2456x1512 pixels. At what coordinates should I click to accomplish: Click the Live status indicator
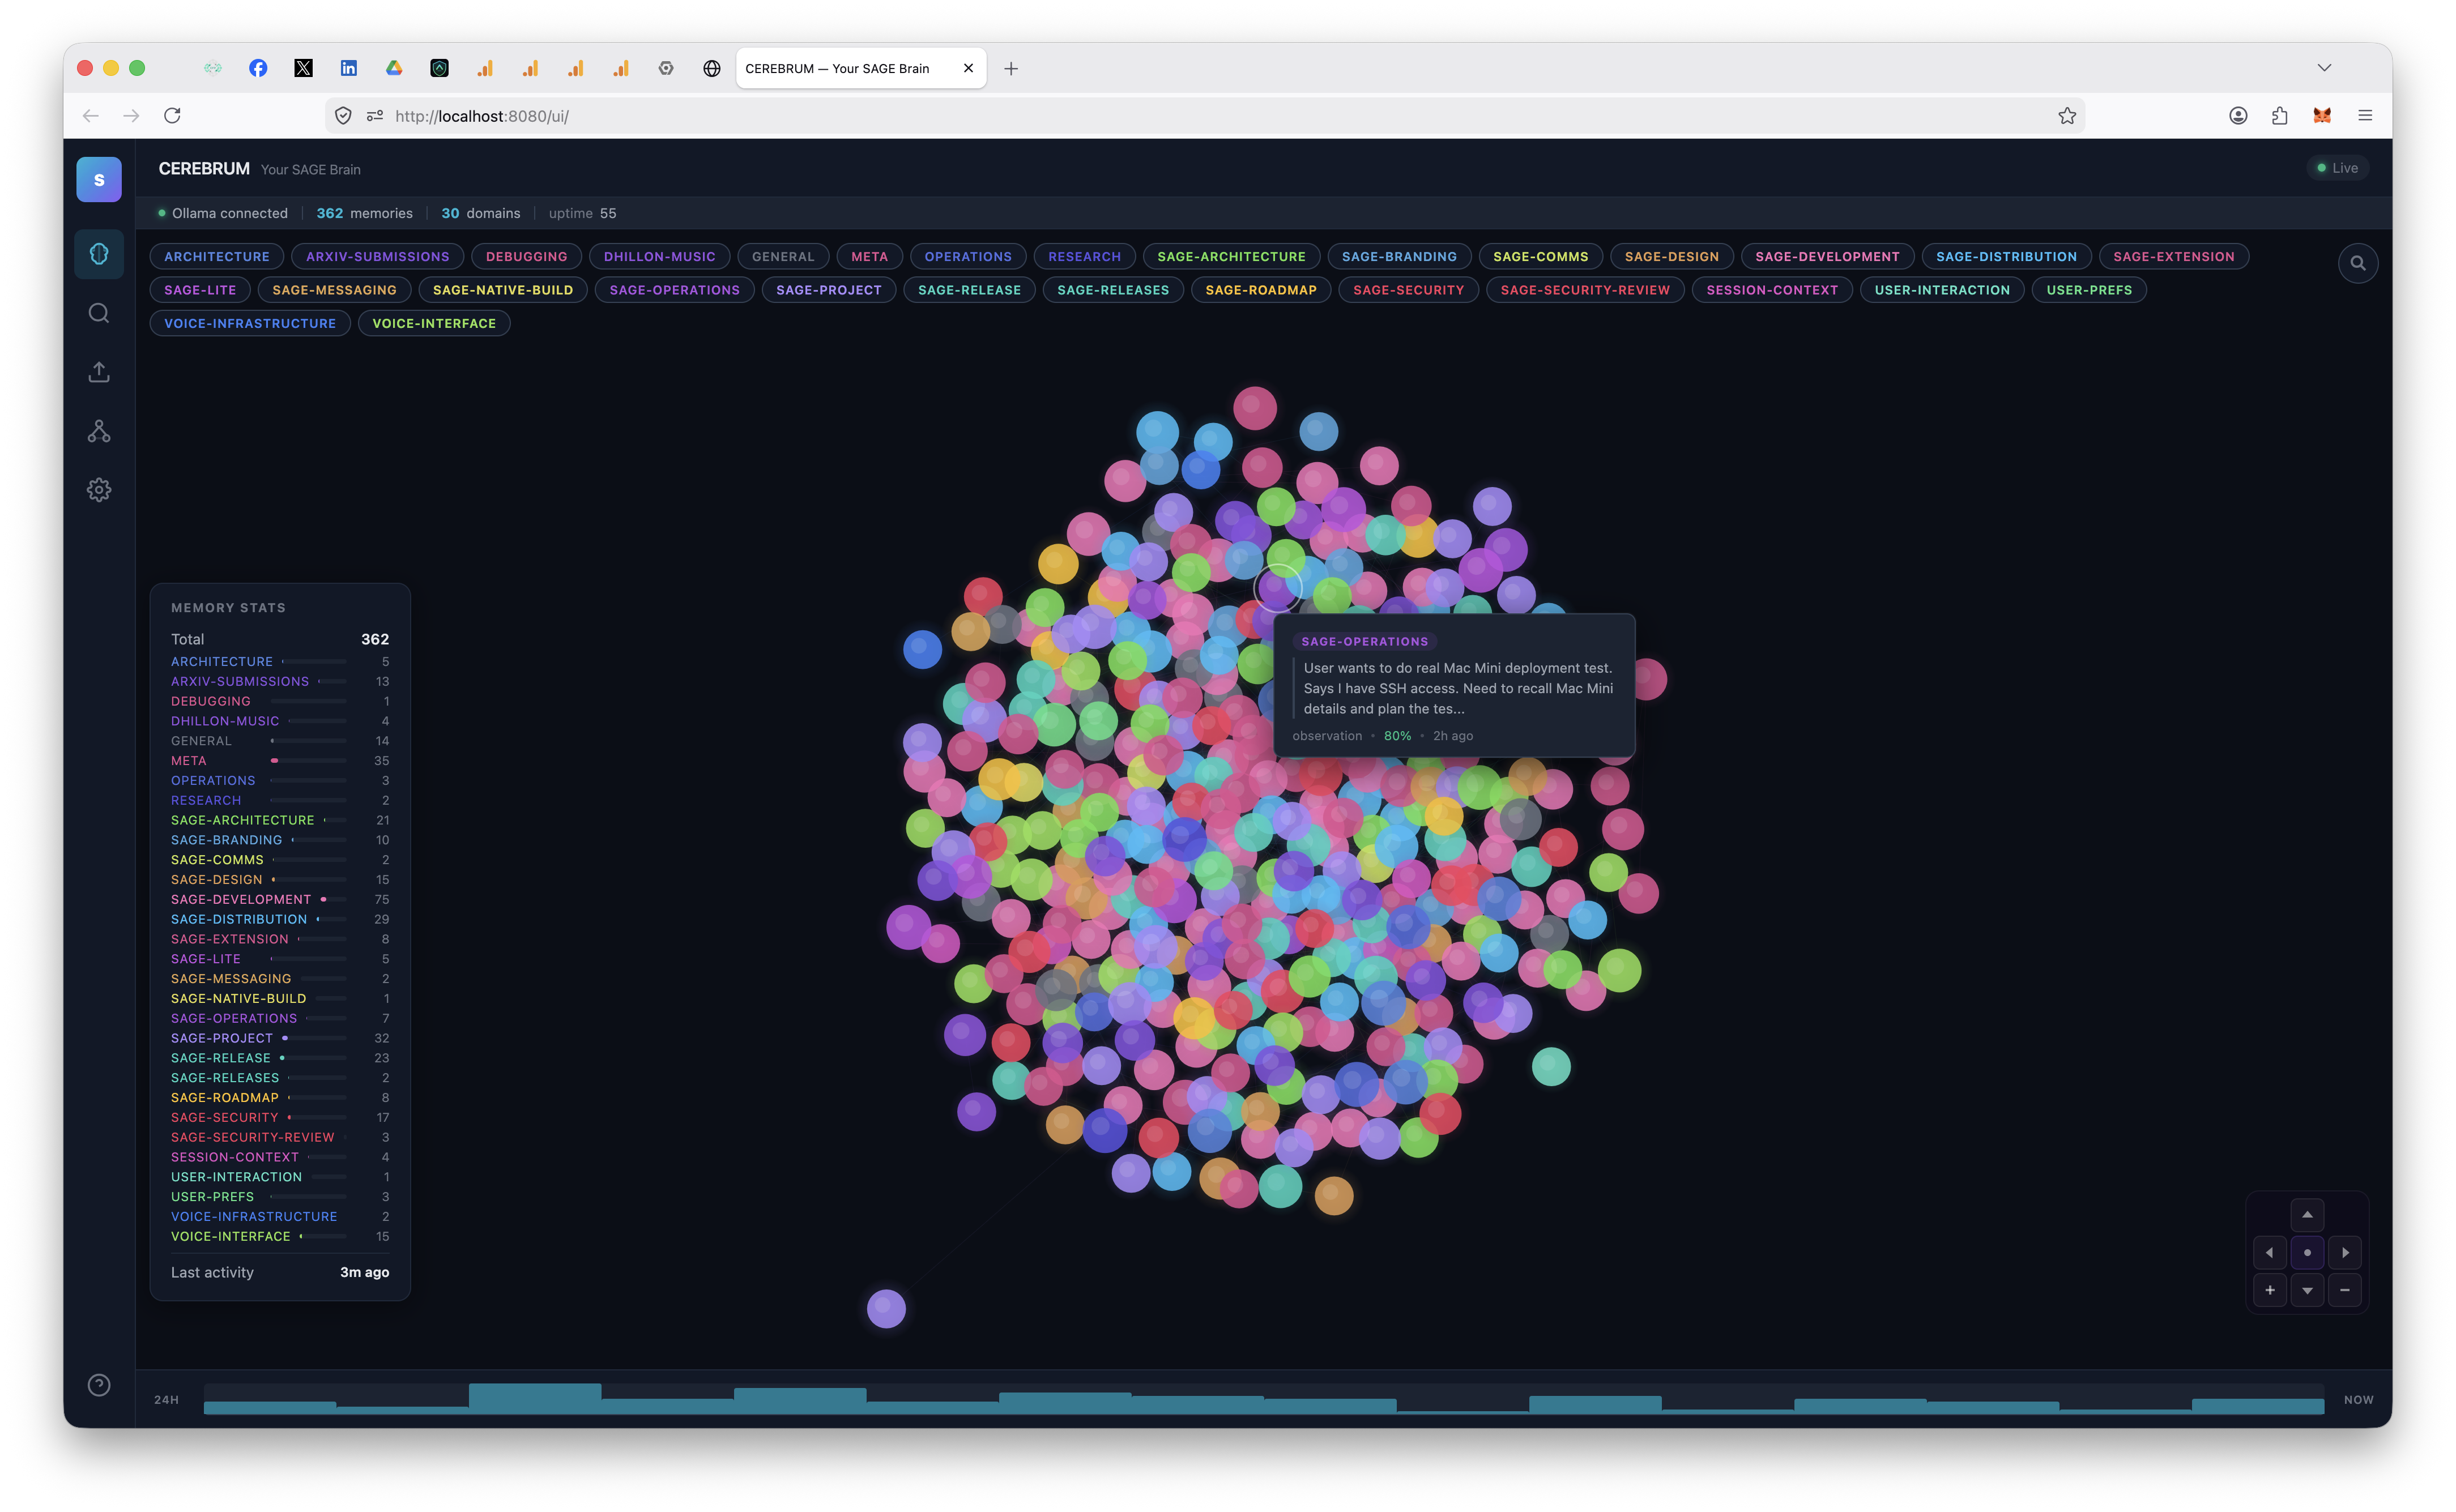click(x=2338, y=167)
